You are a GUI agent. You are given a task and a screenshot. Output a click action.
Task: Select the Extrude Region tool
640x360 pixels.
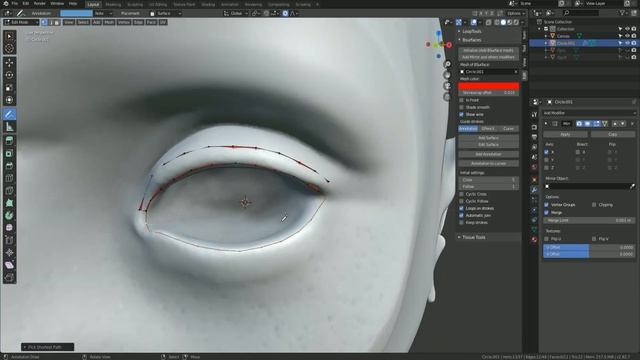point(9,141)
